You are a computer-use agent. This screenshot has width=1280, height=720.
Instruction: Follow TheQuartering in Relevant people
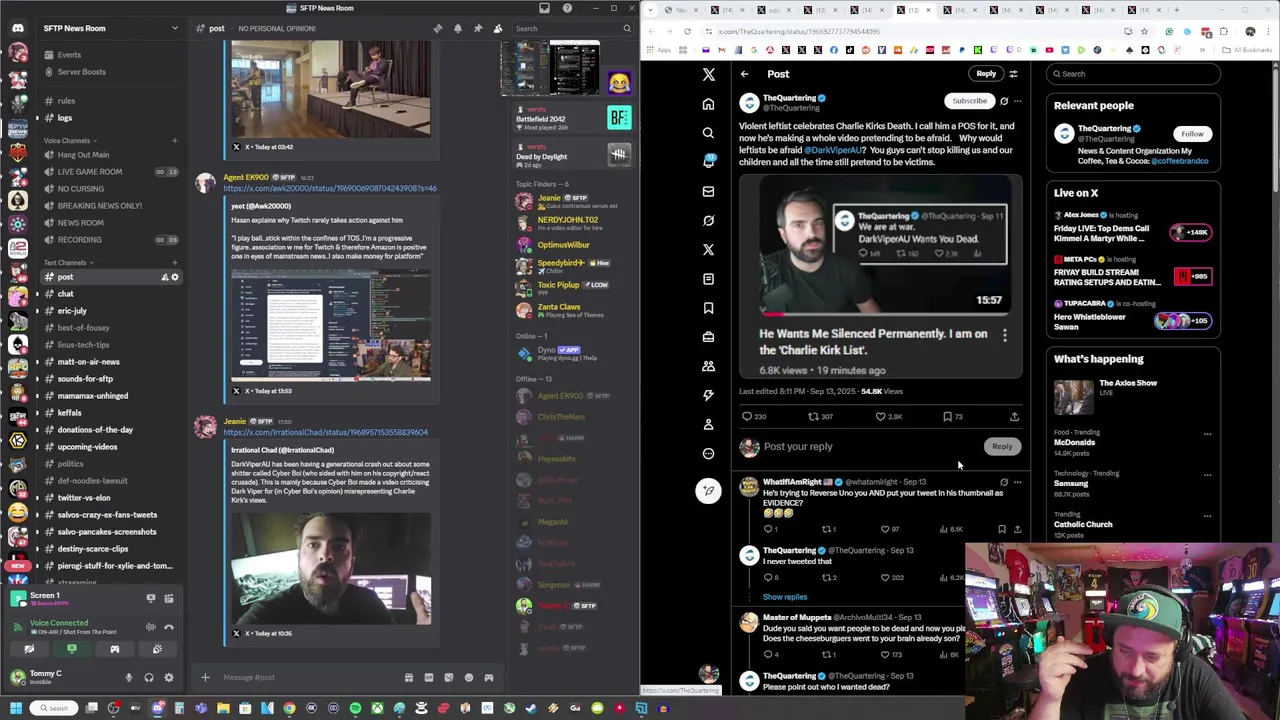1192,134
